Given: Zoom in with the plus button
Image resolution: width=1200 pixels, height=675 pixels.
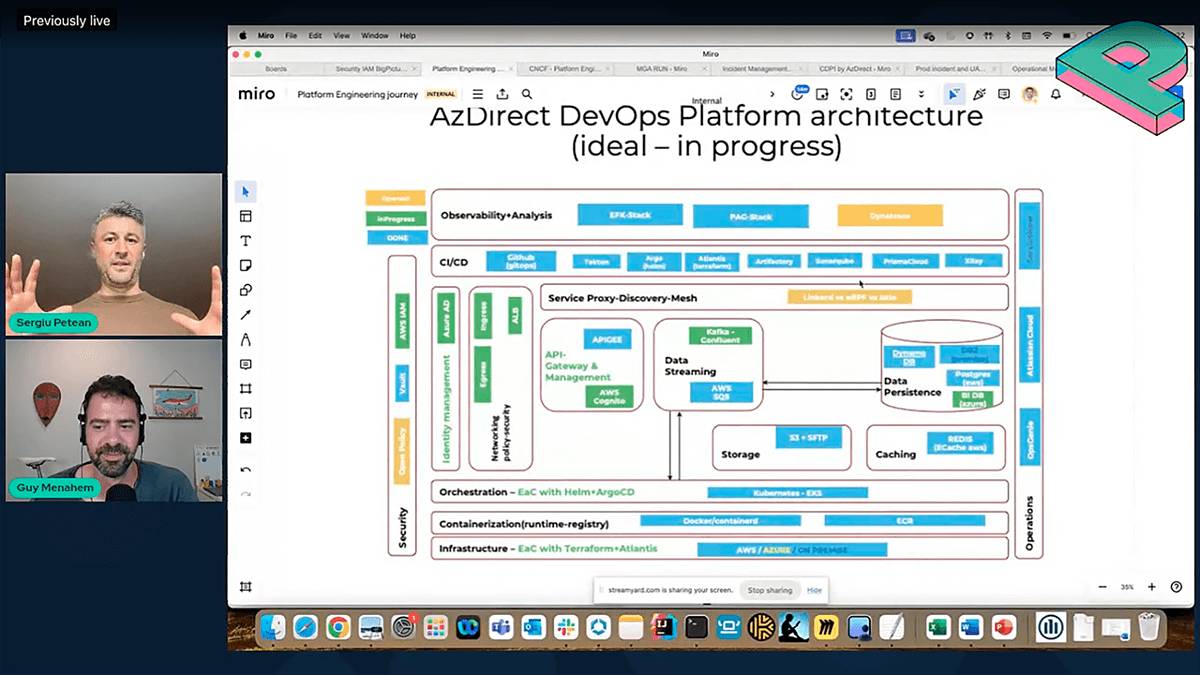Looking at the screenshot, I should tap(1152, 587).
